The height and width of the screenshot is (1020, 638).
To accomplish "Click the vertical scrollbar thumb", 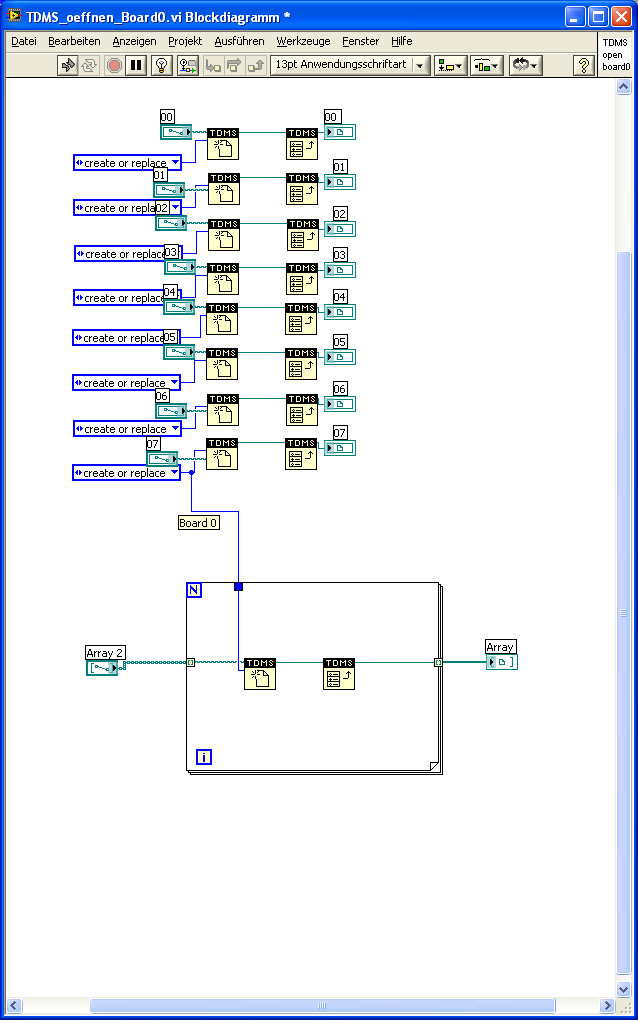I will pyautogui.click(x=623, y=613).
